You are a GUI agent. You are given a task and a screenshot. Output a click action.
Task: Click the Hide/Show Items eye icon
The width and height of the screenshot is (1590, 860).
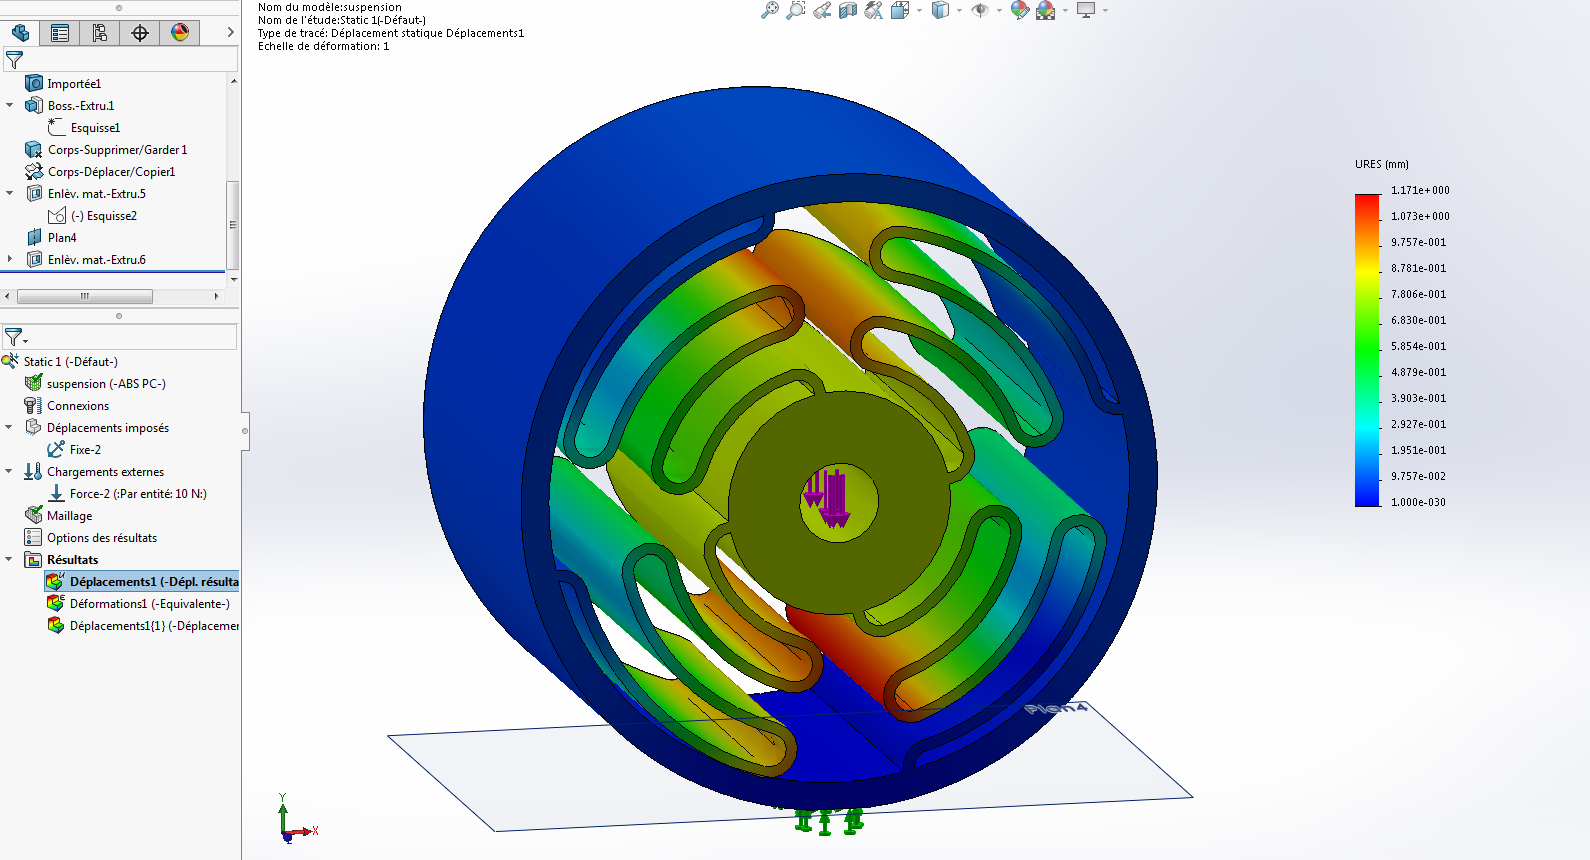980,10
